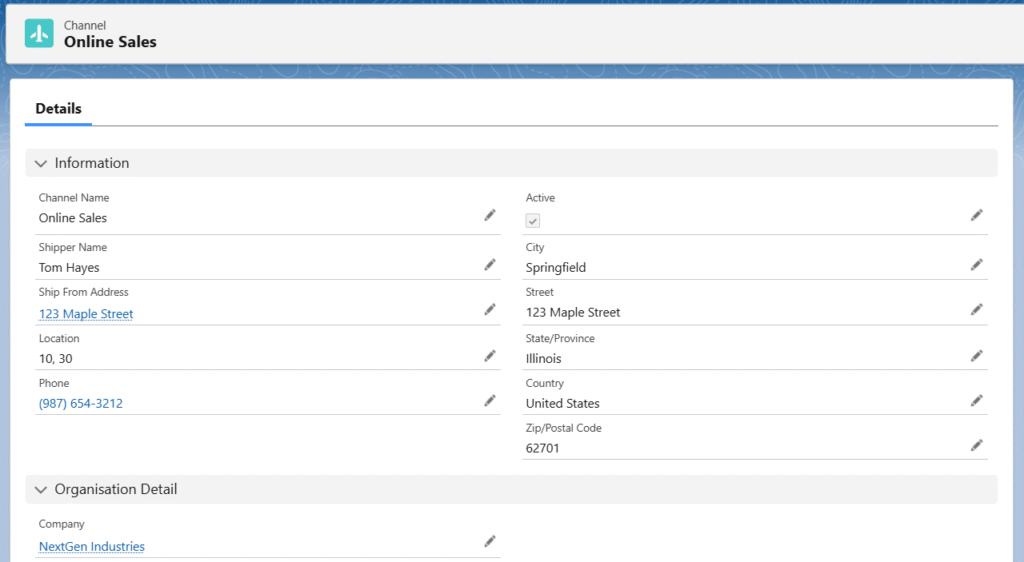Click the Channel airplane icon in header
The width and height of the screenshot is (1024, 562).
39,33
